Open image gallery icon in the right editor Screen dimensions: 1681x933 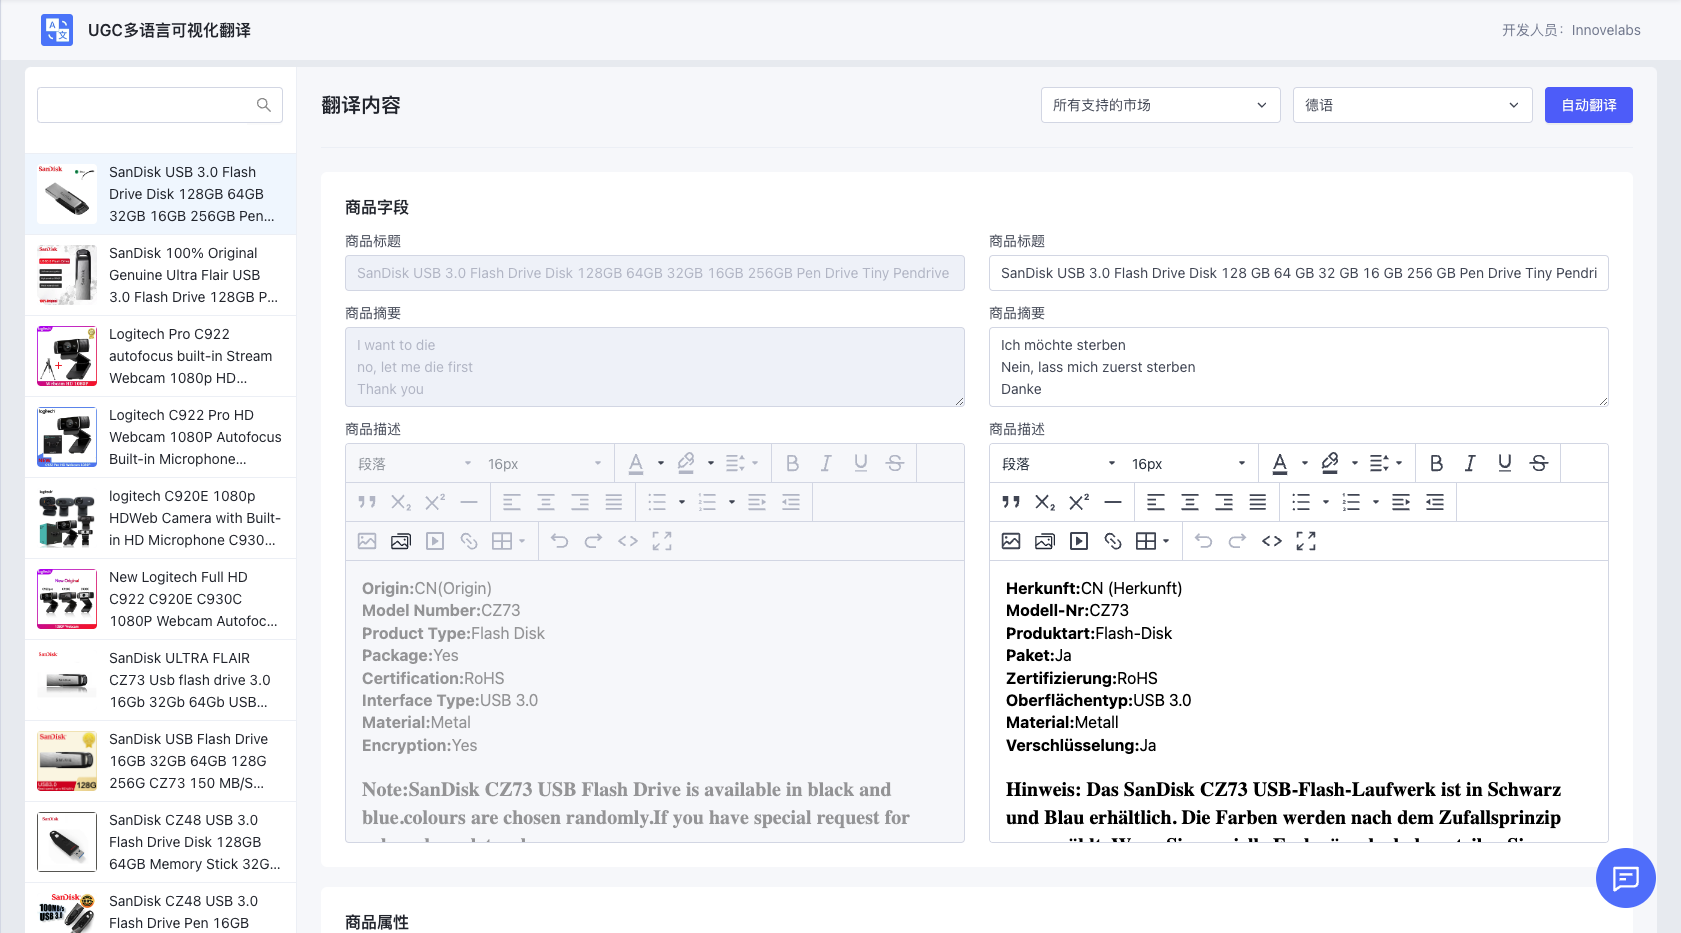pos(1045,541)
